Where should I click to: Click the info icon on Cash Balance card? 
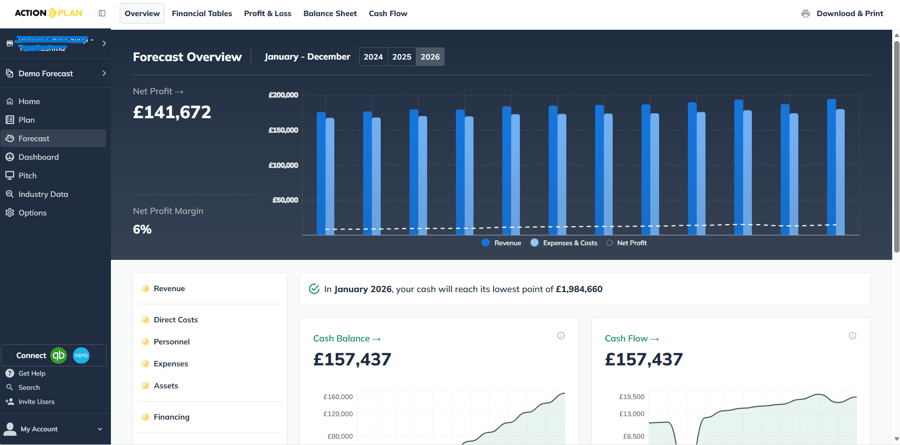[x=561, y=336]
